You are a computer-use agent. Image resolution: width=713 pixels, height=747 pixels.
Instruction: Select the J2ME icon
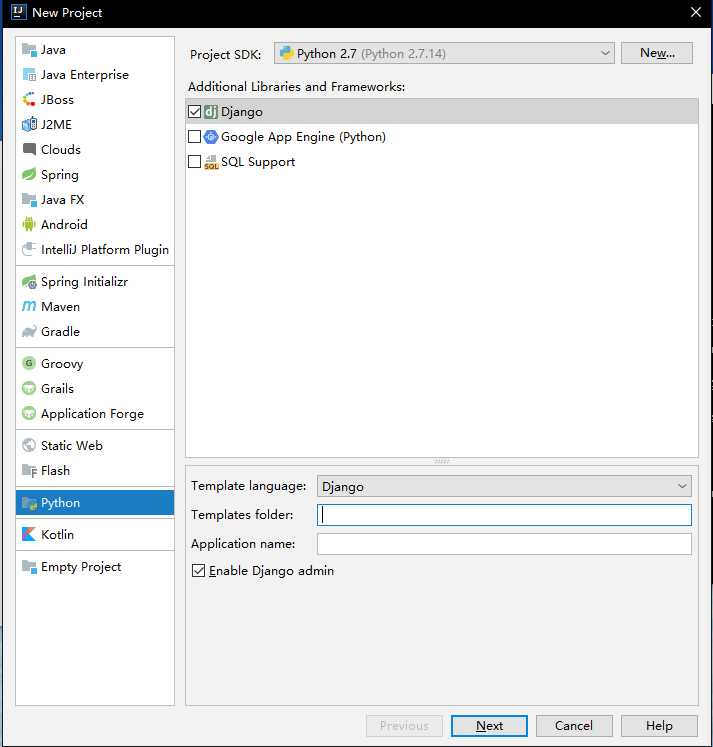29,124
